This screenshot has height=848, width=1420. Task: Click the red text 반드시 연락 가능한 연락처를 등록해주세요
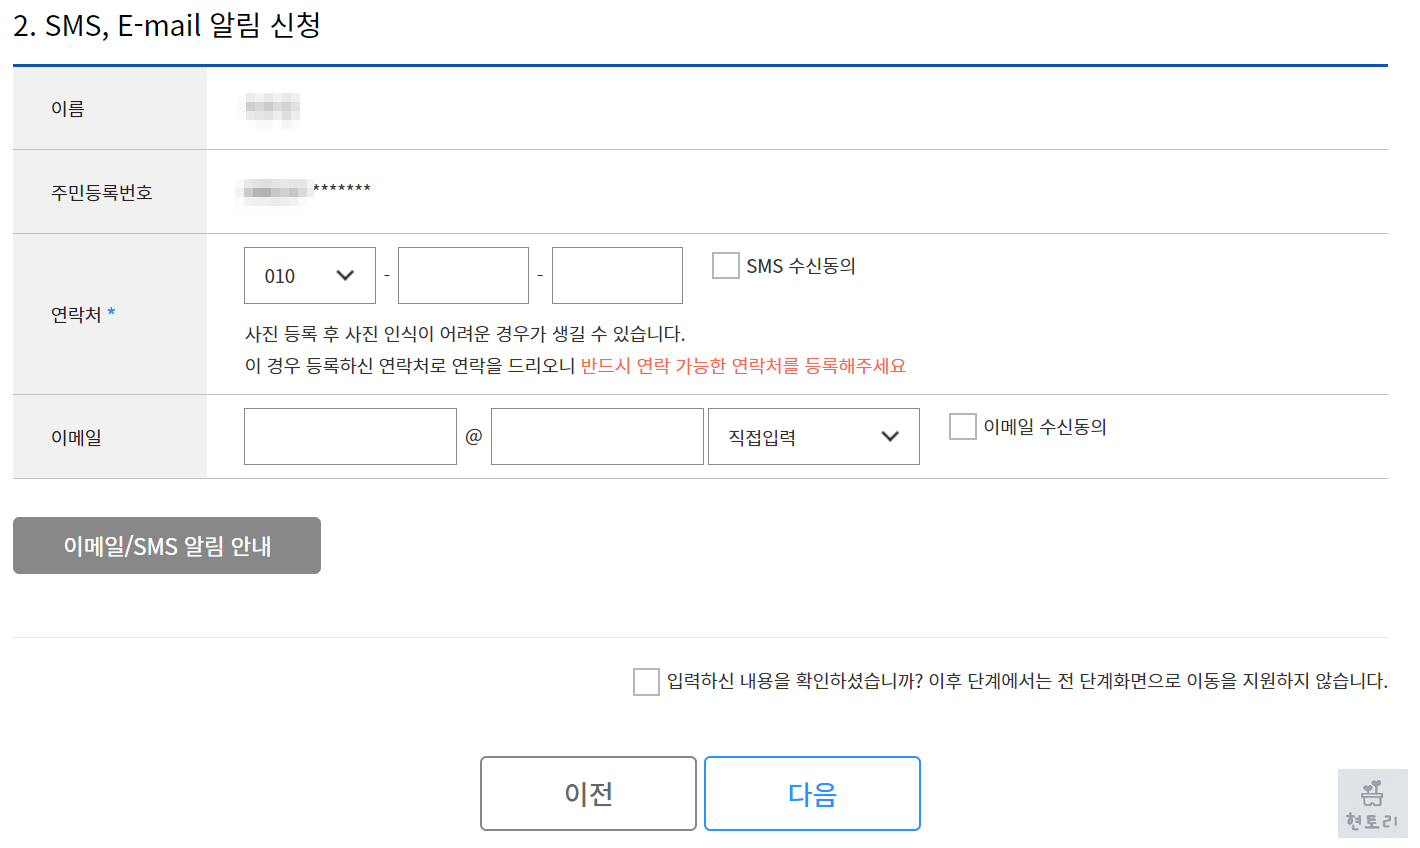(x=743, y=366)
